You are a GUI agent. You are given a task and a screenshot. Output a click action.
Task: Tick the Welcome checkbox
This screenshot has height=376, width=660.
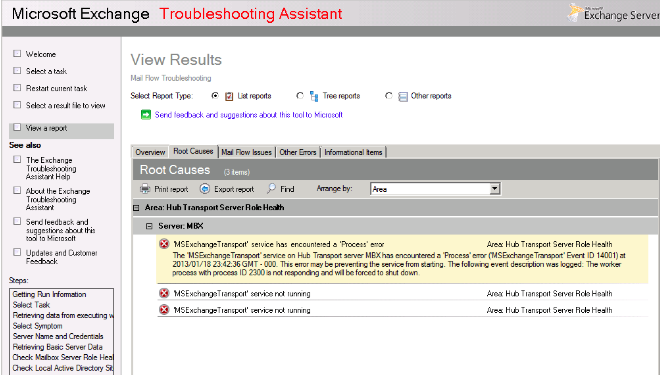(17, 53)
